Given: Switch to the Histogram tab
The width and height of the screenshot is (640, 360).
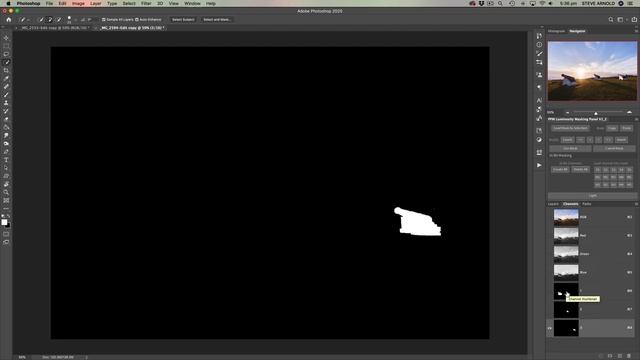Looking at the screenshot, I should (556, 31).
